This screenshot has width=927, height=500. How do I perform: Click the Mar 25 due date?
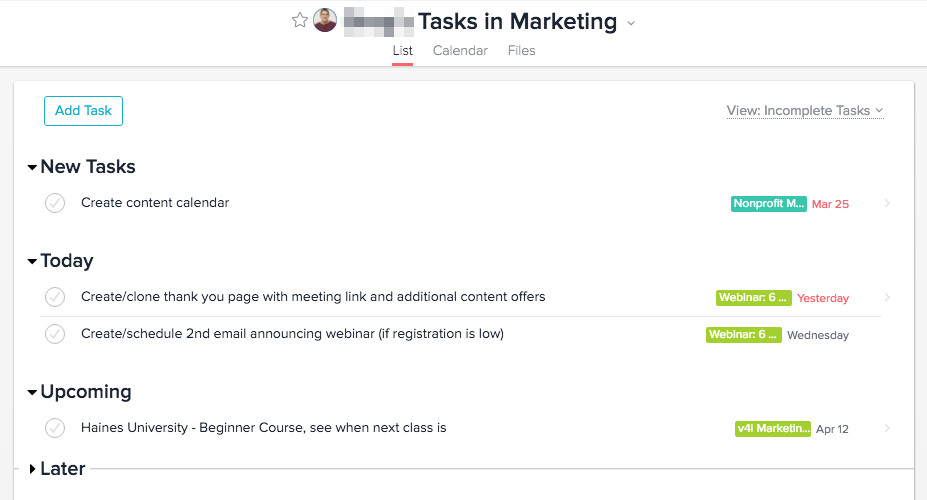tap(830, 204)
